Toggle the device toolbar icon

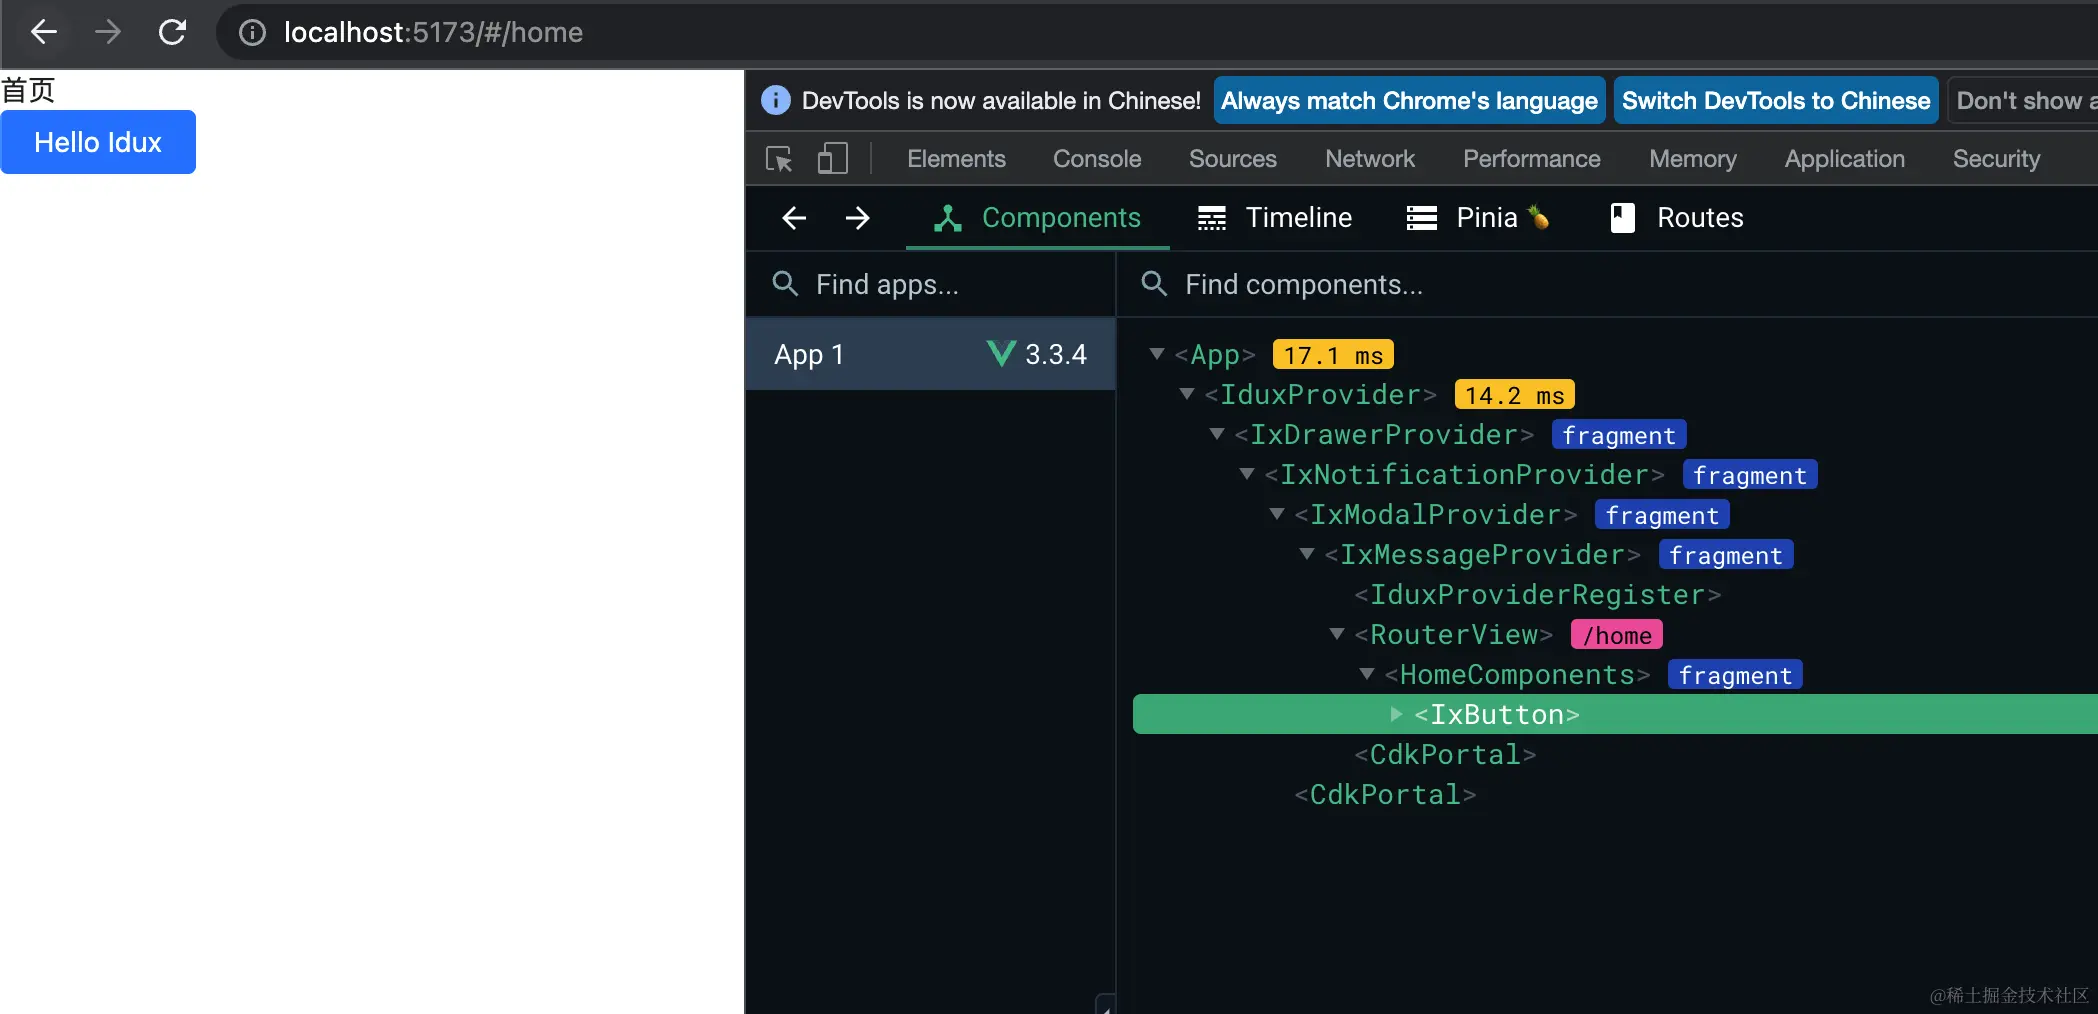[x=832, y=158]
